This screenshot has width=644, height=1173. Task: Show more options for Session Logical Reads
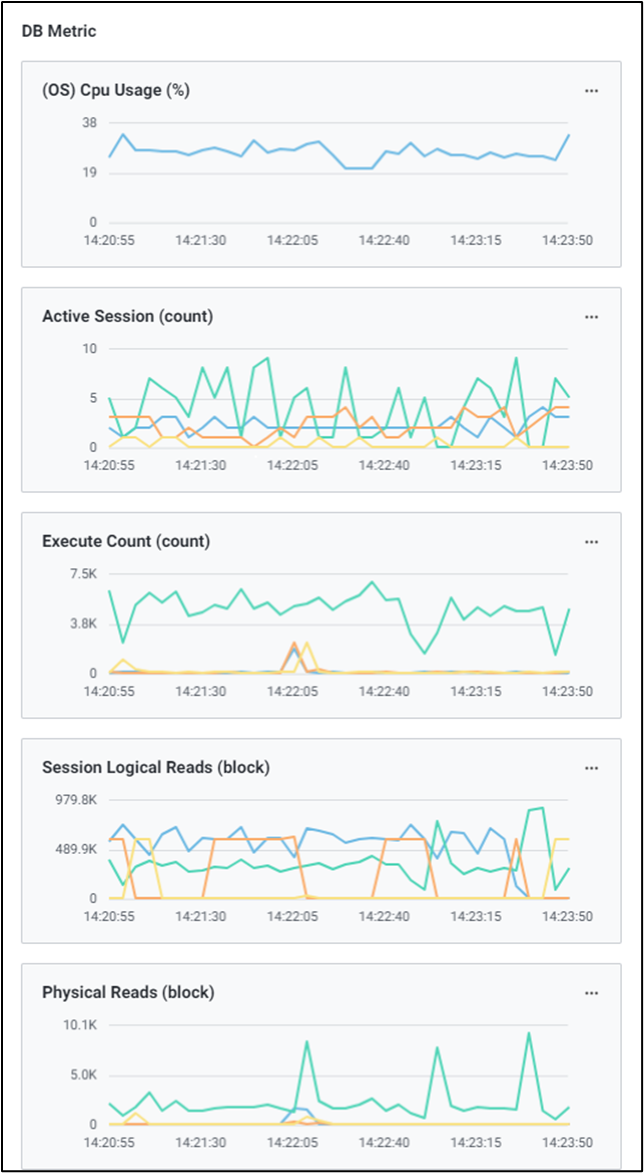[591, 768]
